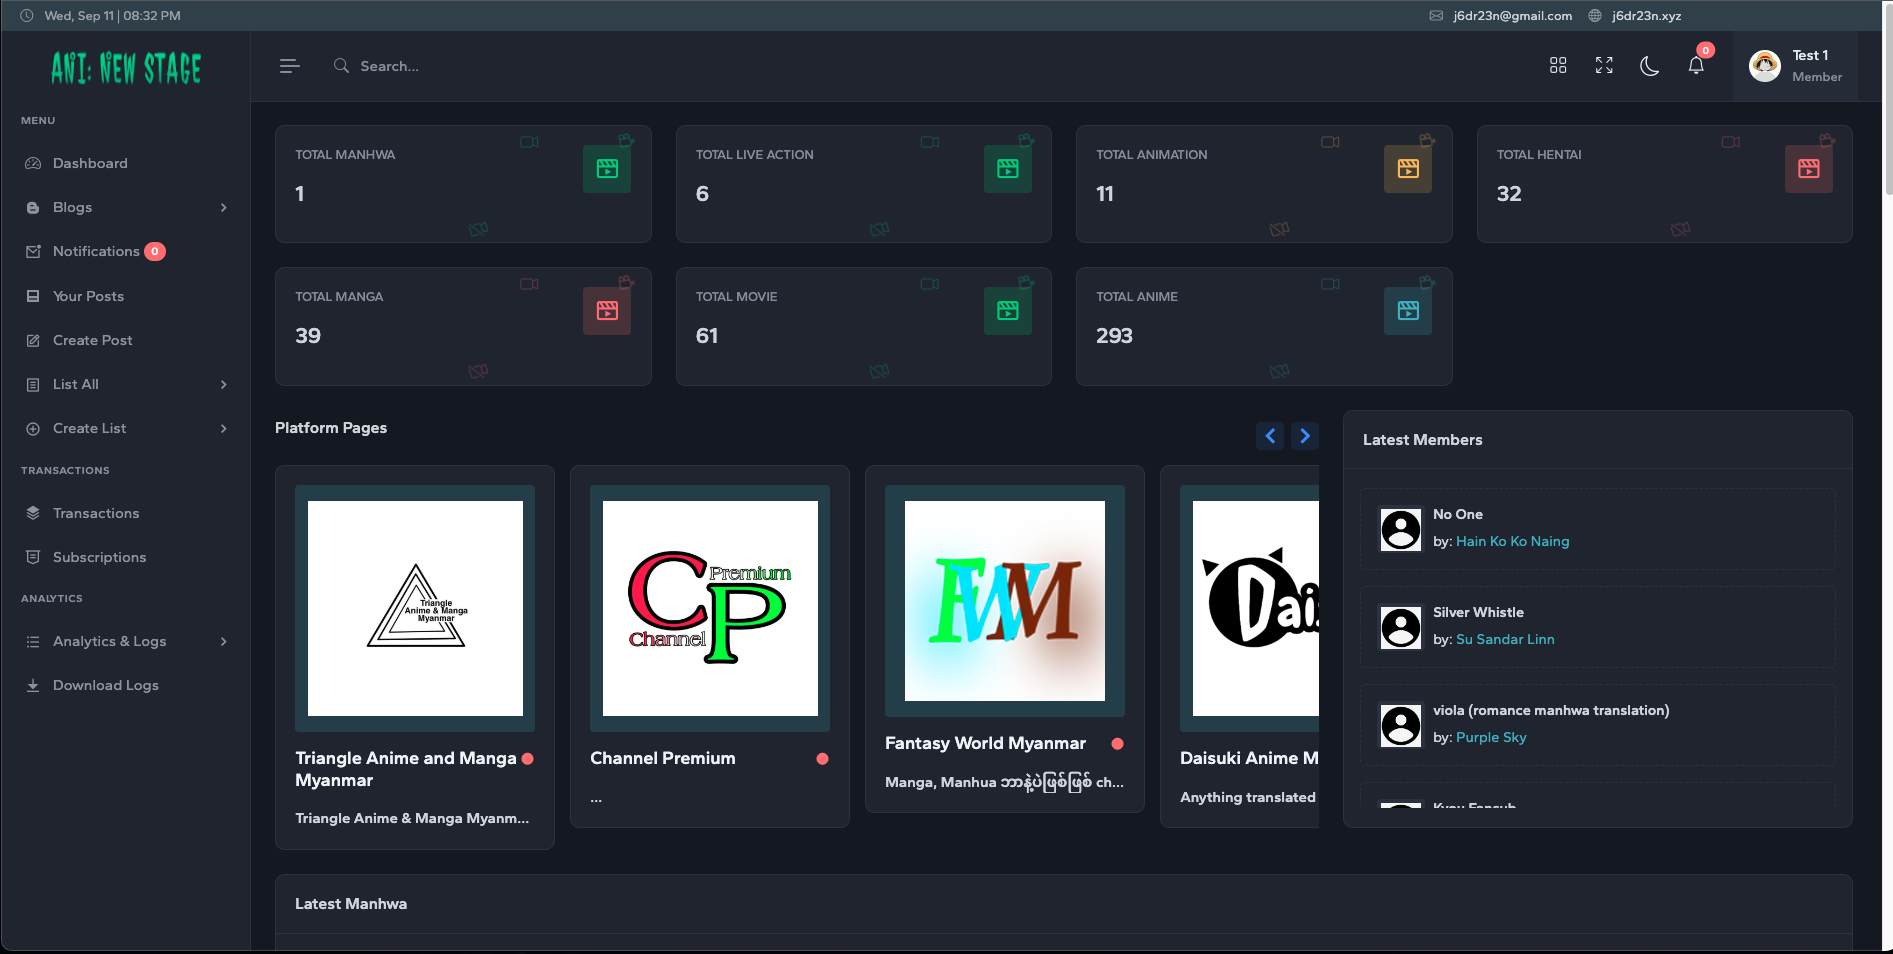Screen dimensions: 1893x954
Task: Click Total Anime count 293
Action: click(1114, 336)
